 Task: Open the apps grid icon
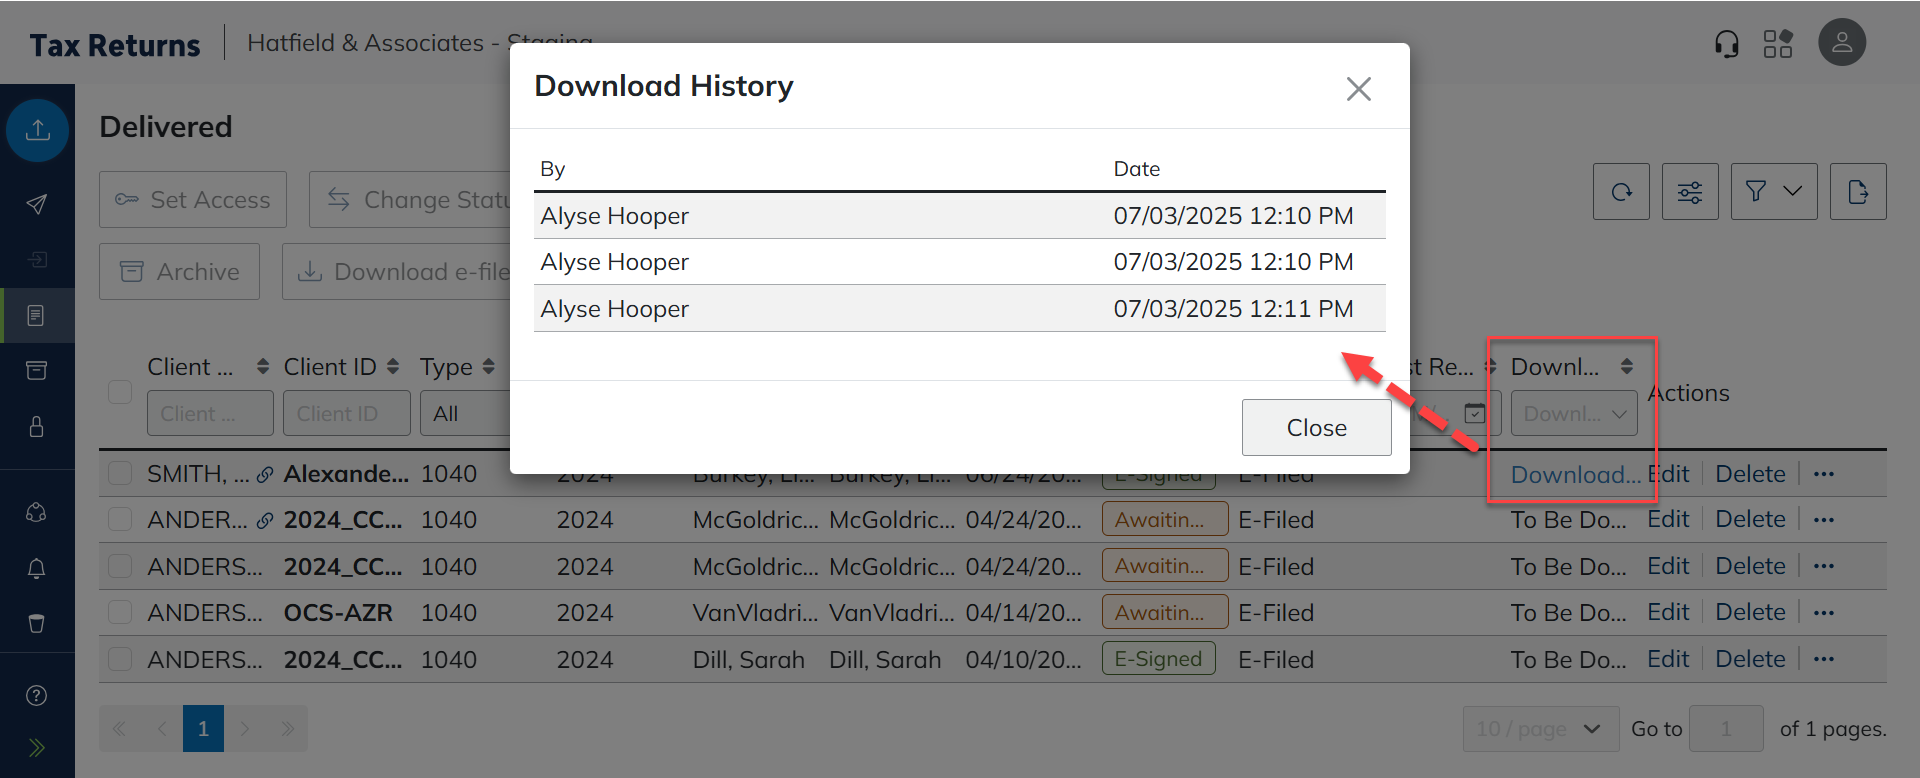1777,44
